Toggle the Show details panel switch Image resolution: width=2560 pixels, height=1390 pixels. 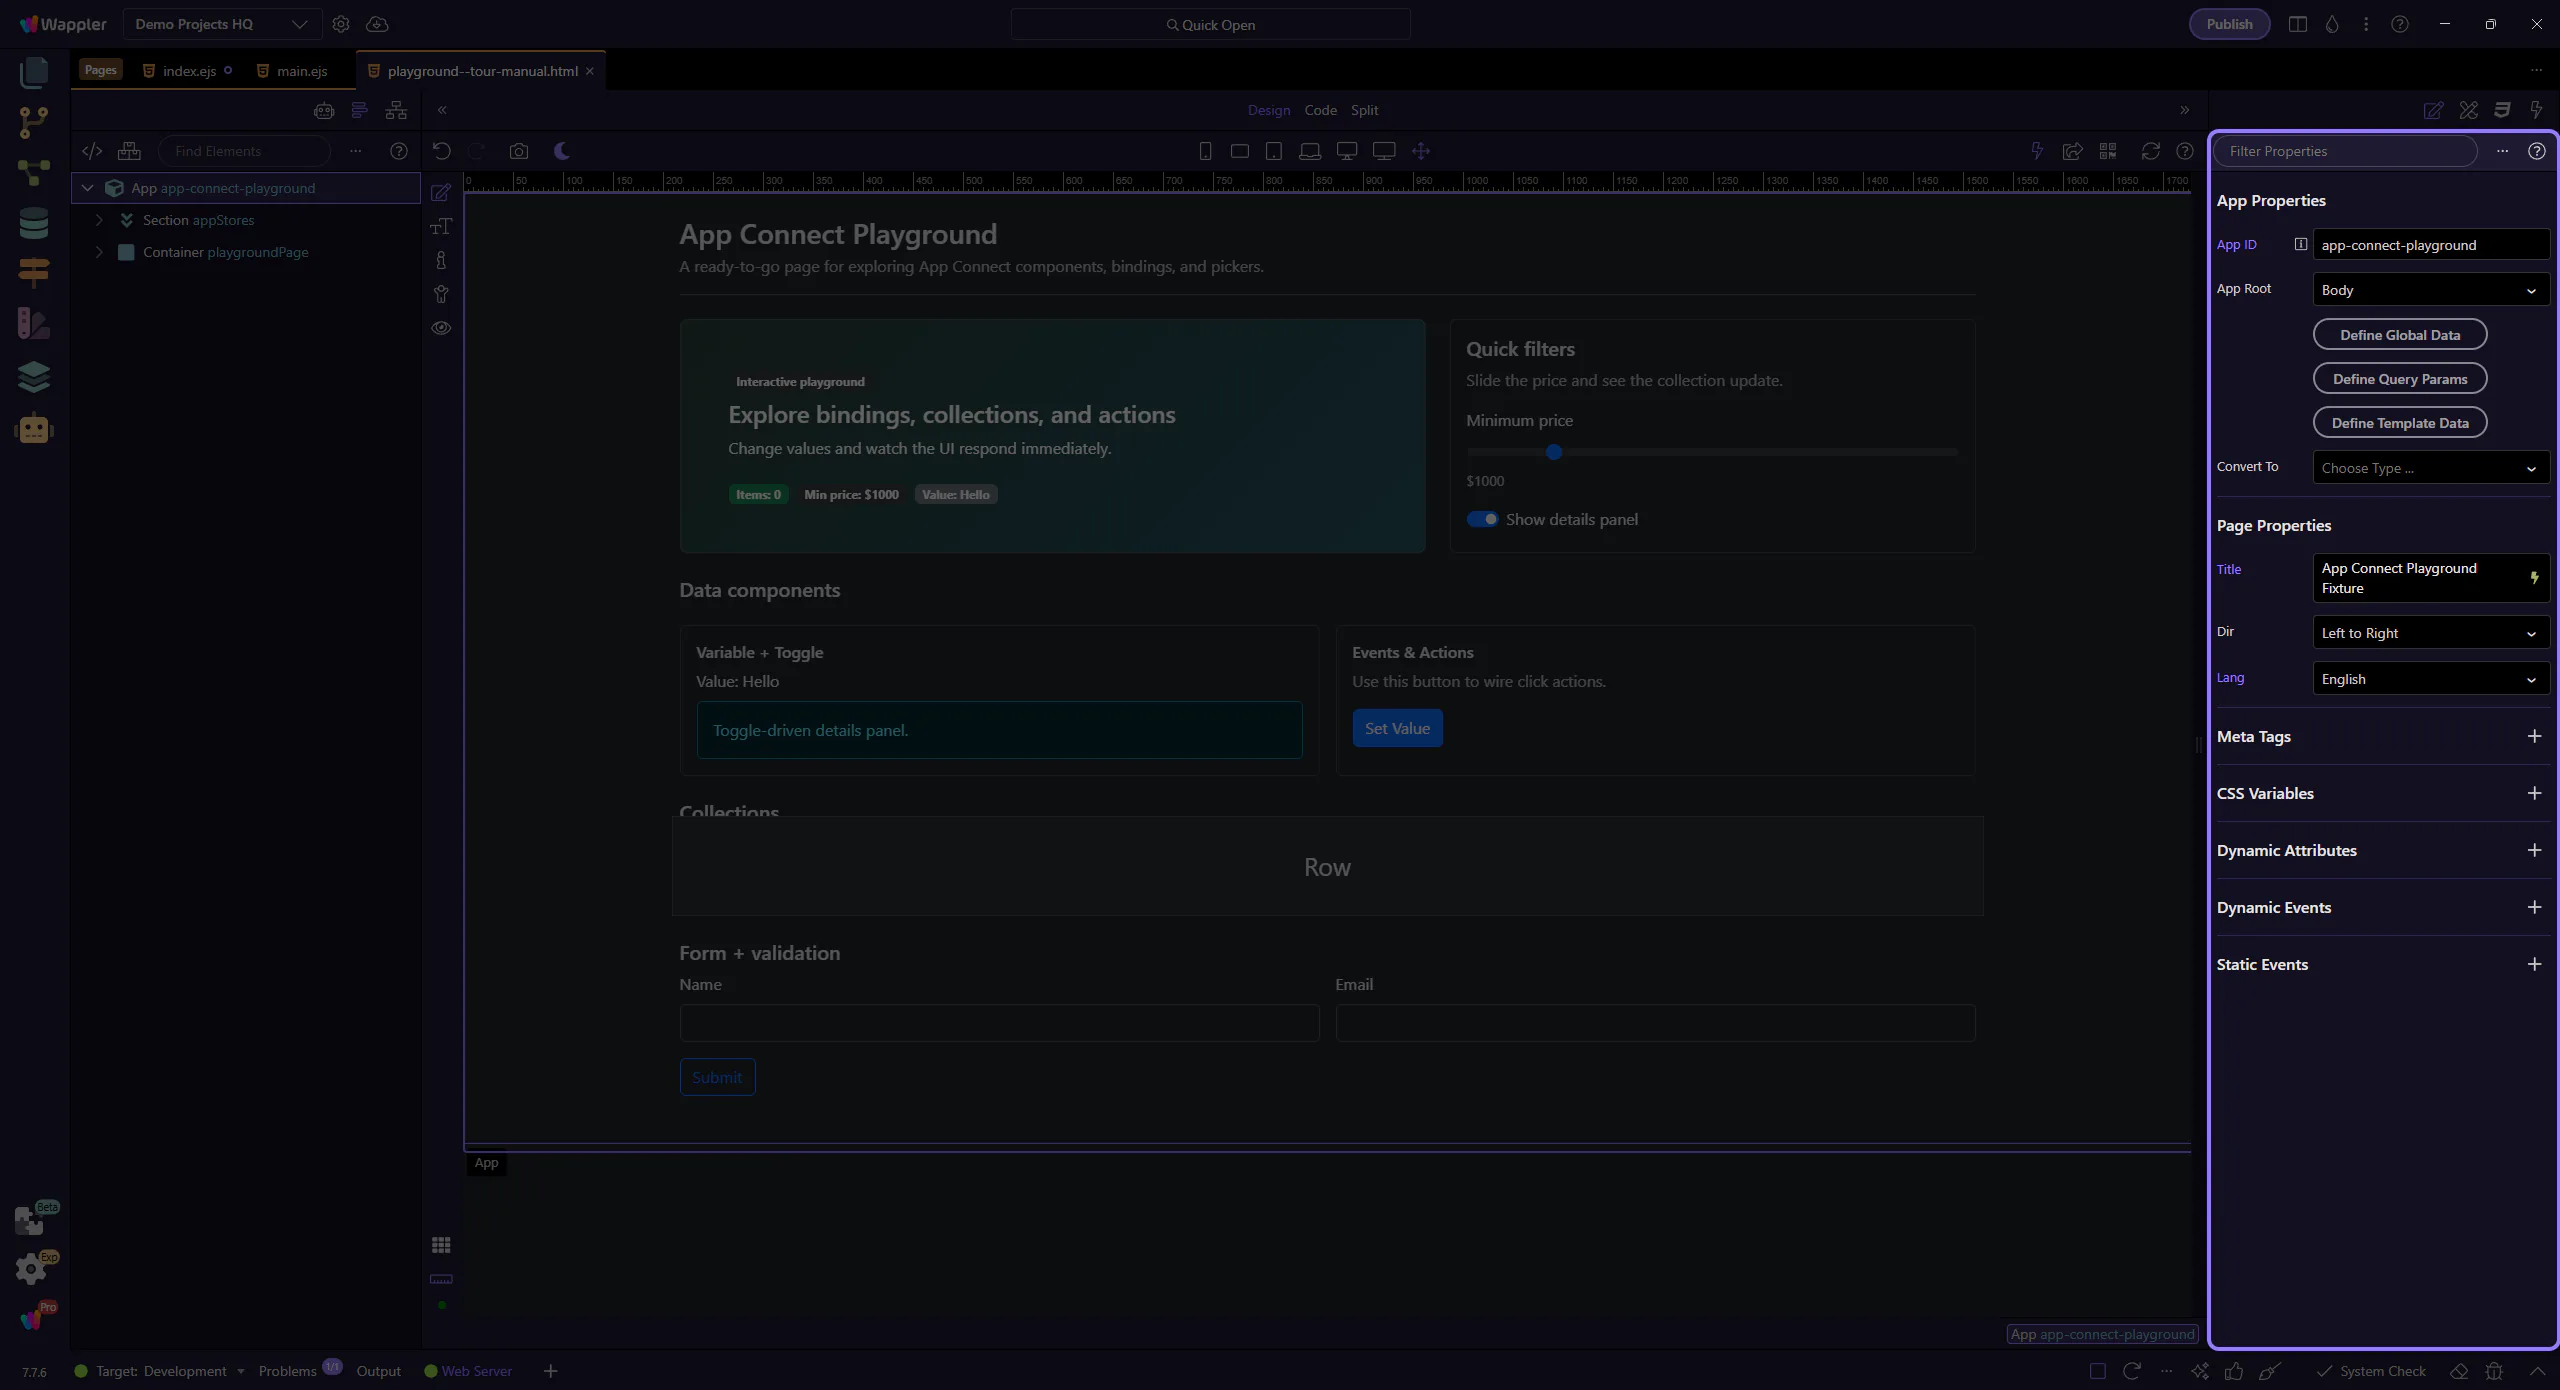pos(1482,519)
